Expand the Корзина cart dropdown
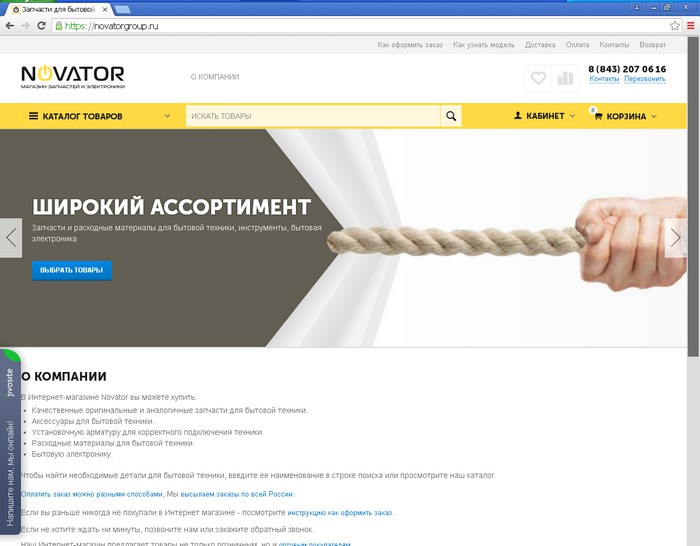The width and height of the screenshot is (700, 546). click(x=625, y=116)
